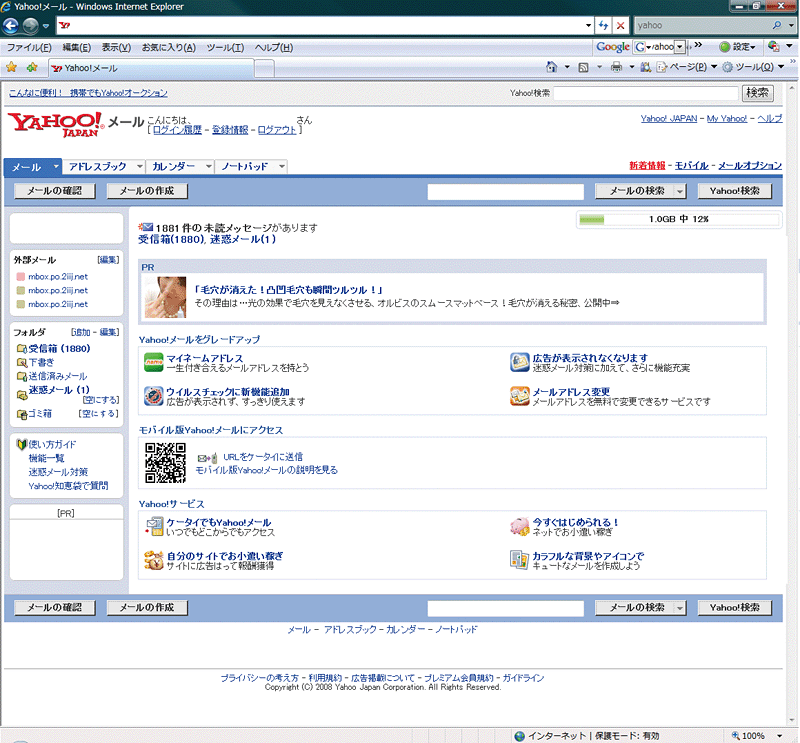The width and height of the screenshot is (800, 743).
Task: Click the browser Back arrow button
Action: [11, 25]
